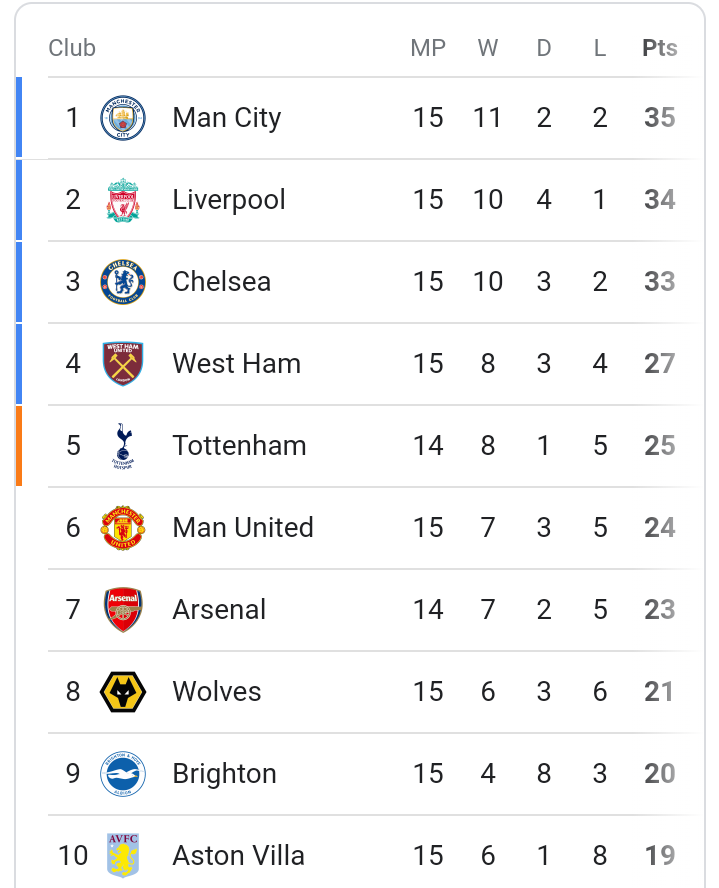
Task: Click the Arsenal cannon crest
Action: (123, 609)
